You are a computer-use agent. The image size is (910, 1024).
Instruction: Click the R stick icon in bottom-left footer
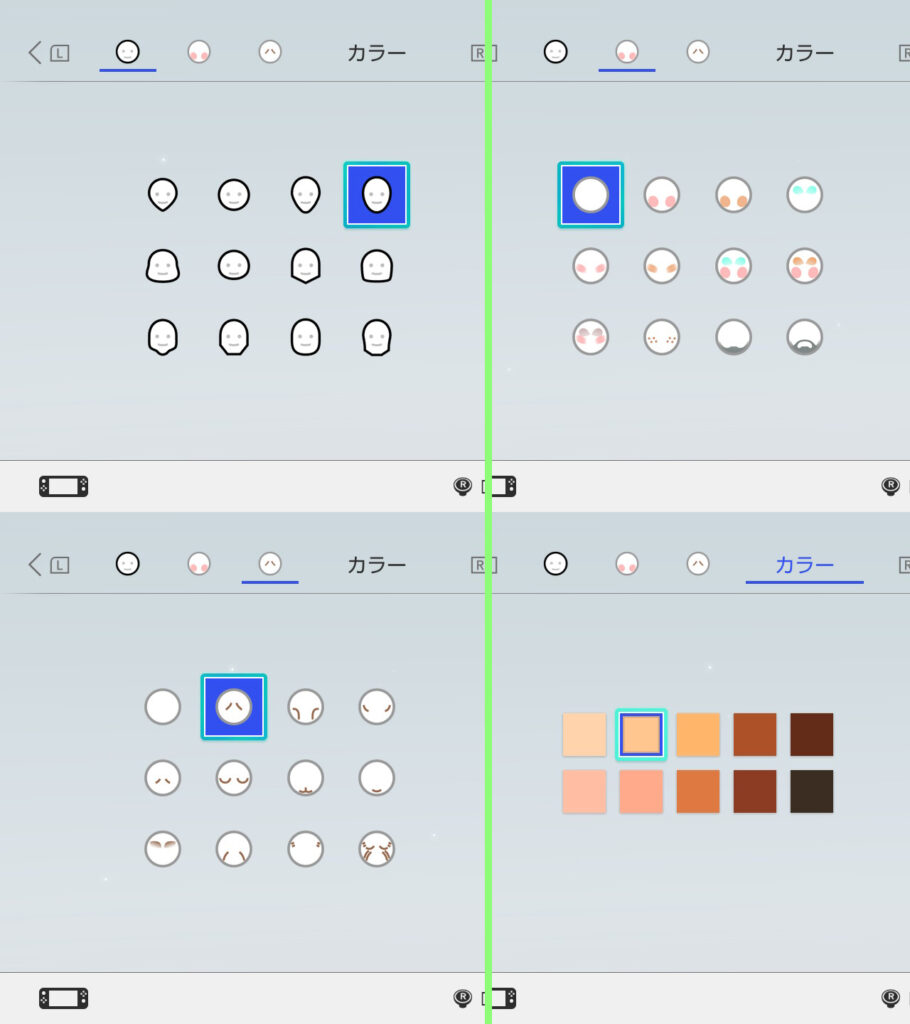tap(463, 999)
